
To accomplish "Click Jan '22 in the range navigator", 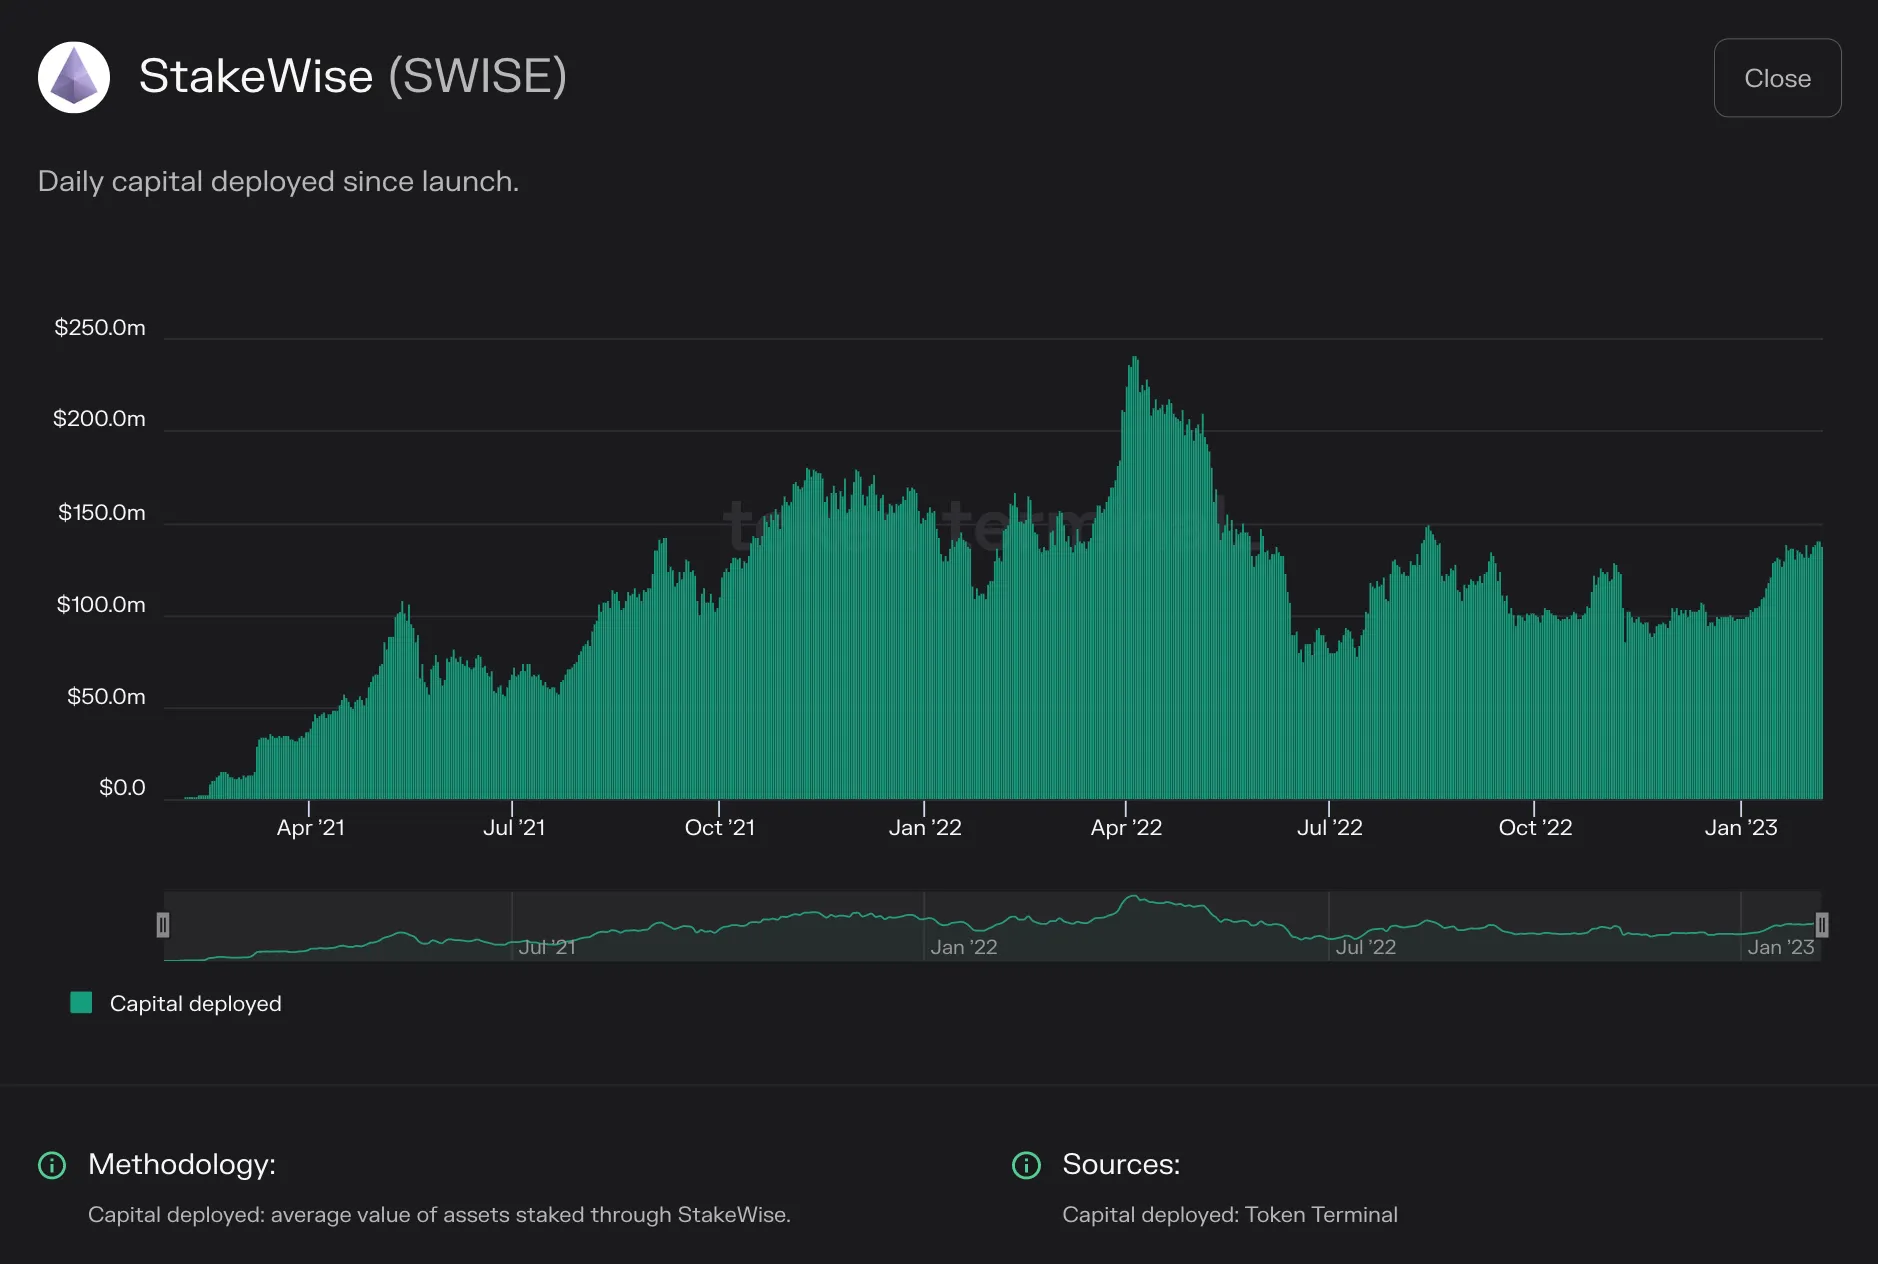I will pyautogui.click(x=964, y=947).
